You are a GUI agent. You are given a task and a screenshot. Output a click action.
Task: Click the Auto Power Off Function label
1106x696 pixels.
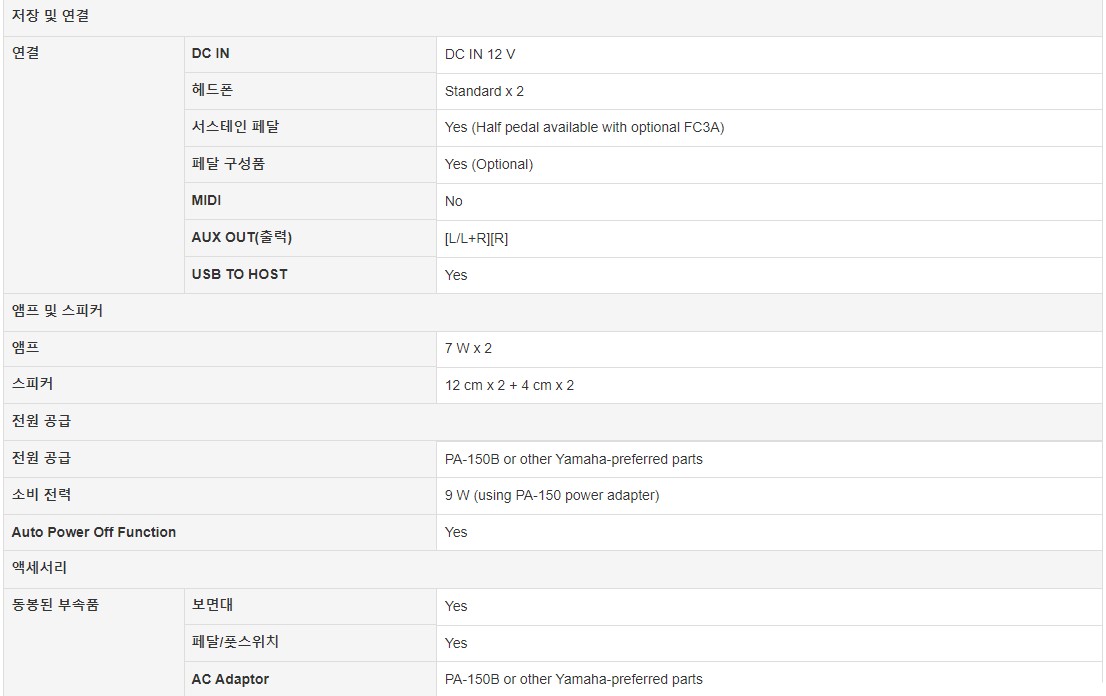[x=94, y=532]
